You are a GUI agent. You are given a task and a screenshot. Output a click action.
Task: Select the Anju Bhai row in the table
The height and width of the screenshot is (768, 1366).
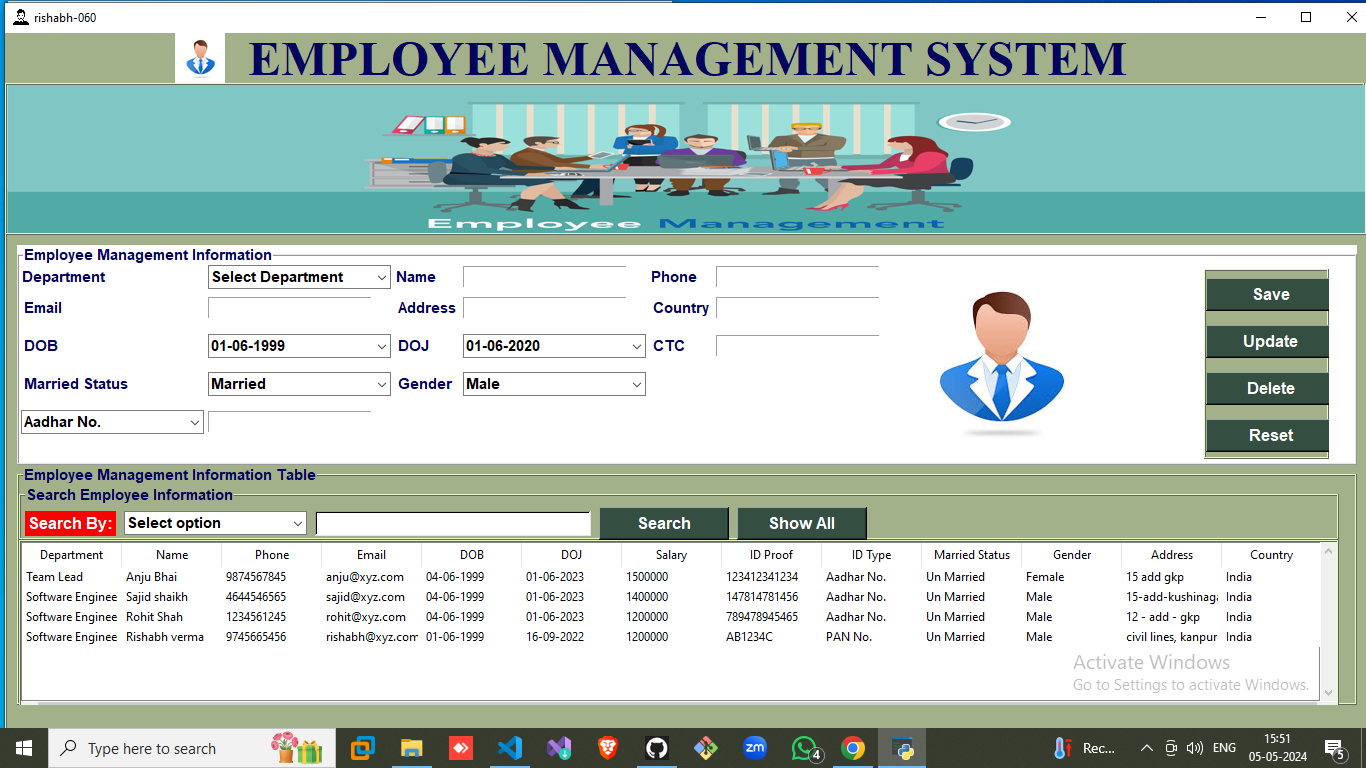click(x=152, y=577)
